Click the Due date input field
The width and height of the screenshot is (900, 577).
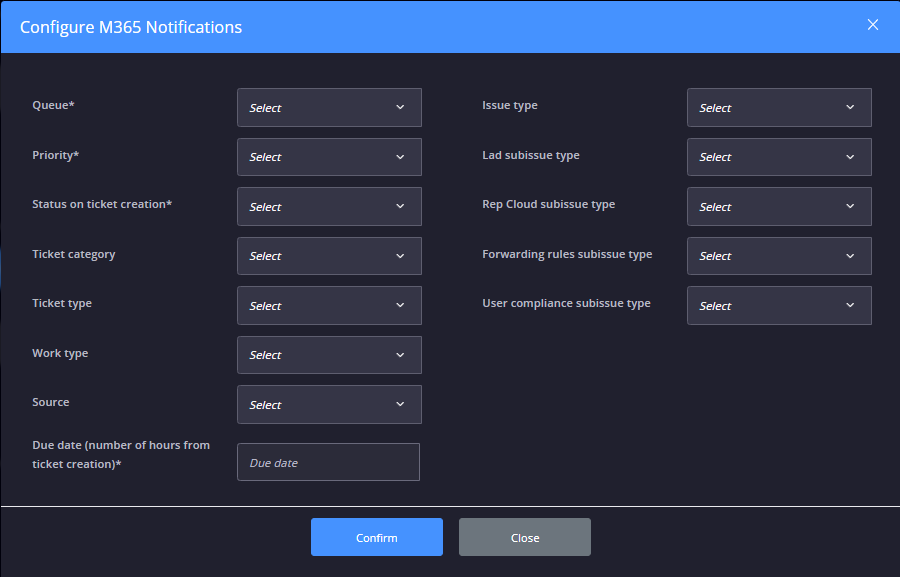[x=328, y=462]
